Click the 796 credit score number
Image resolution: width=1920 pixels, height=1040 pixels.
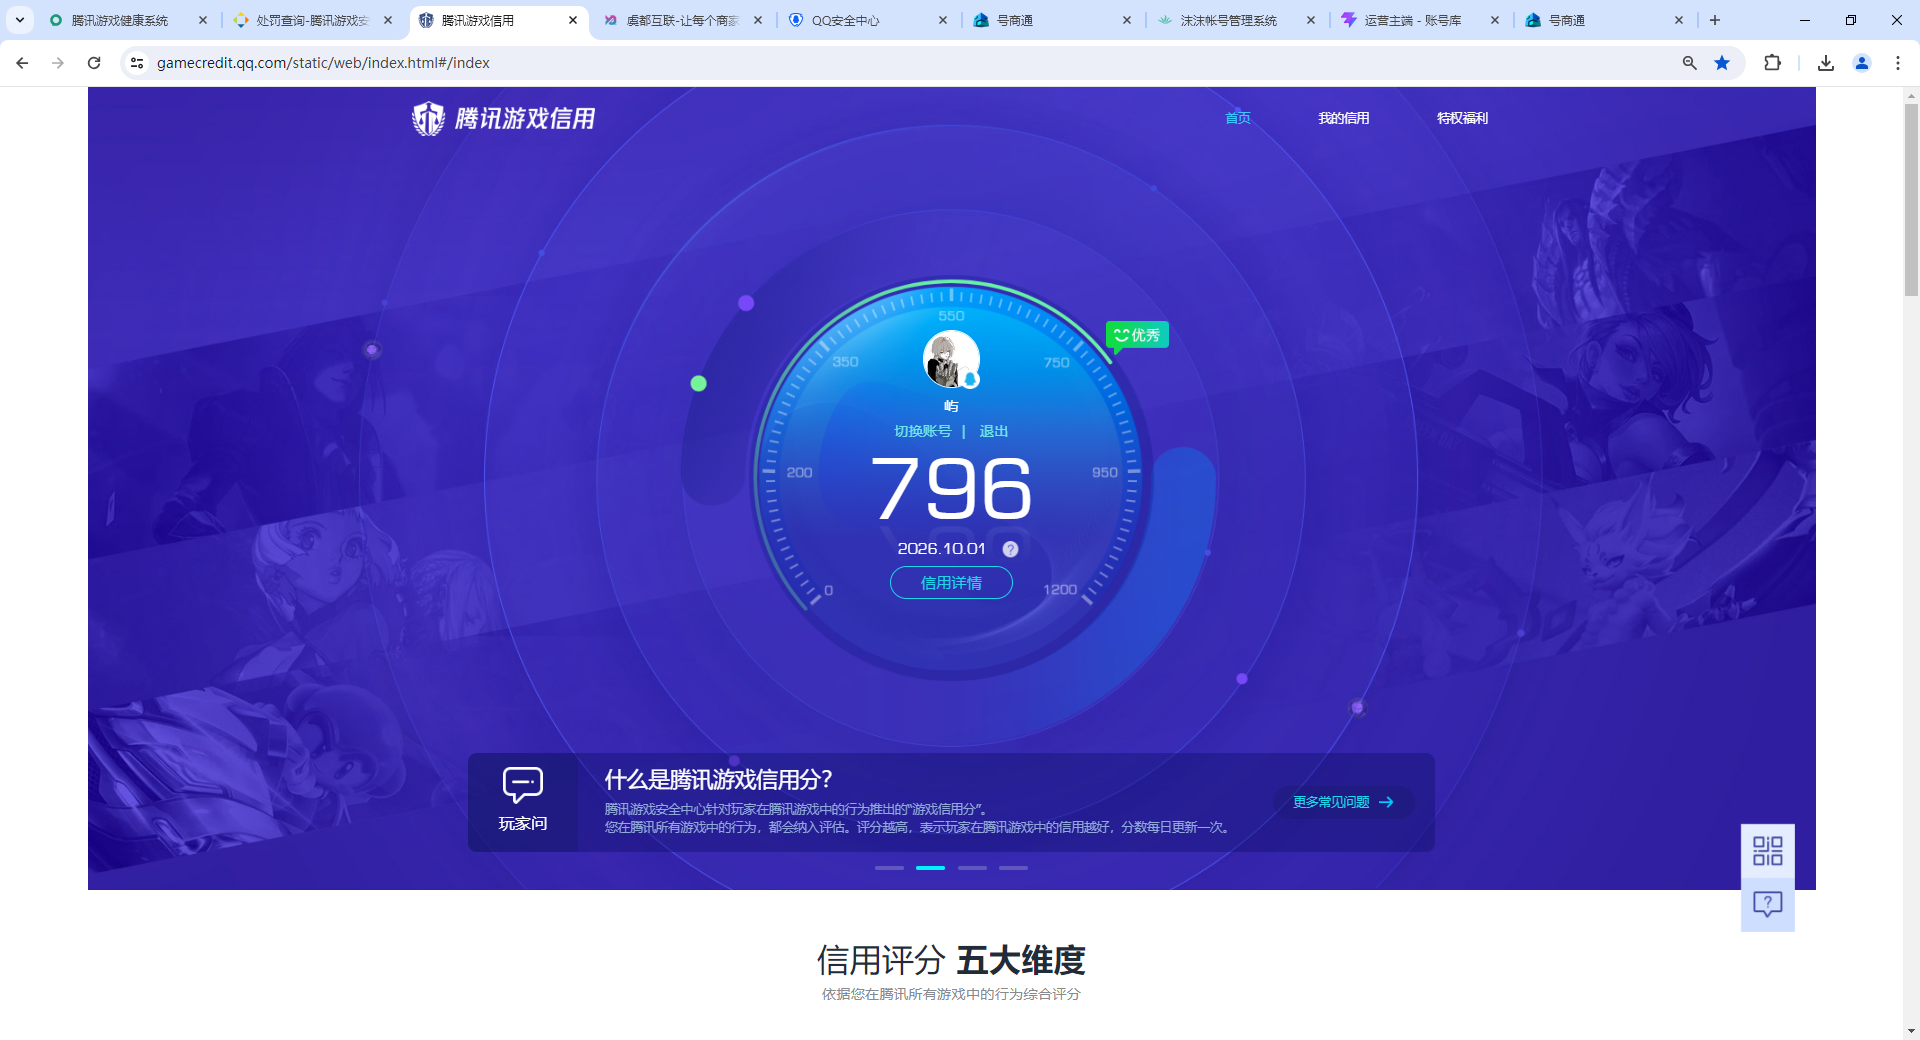[951, 489]
